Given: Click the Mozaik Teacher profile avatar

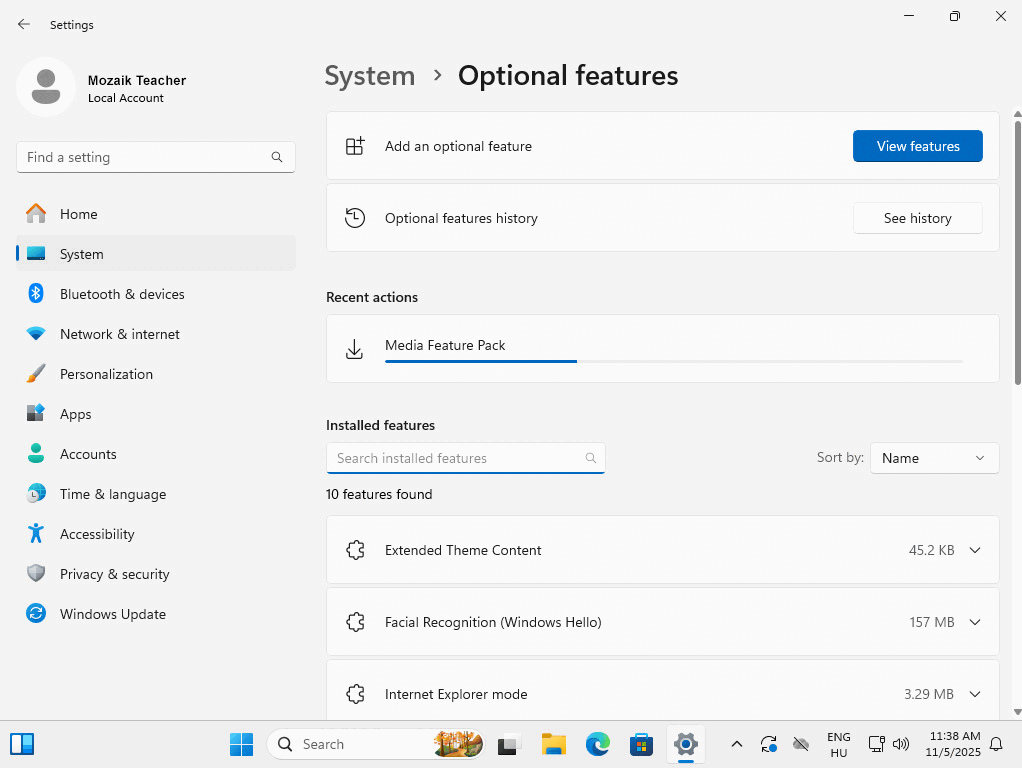Looking at the screenshot, I should coord(46,87).
